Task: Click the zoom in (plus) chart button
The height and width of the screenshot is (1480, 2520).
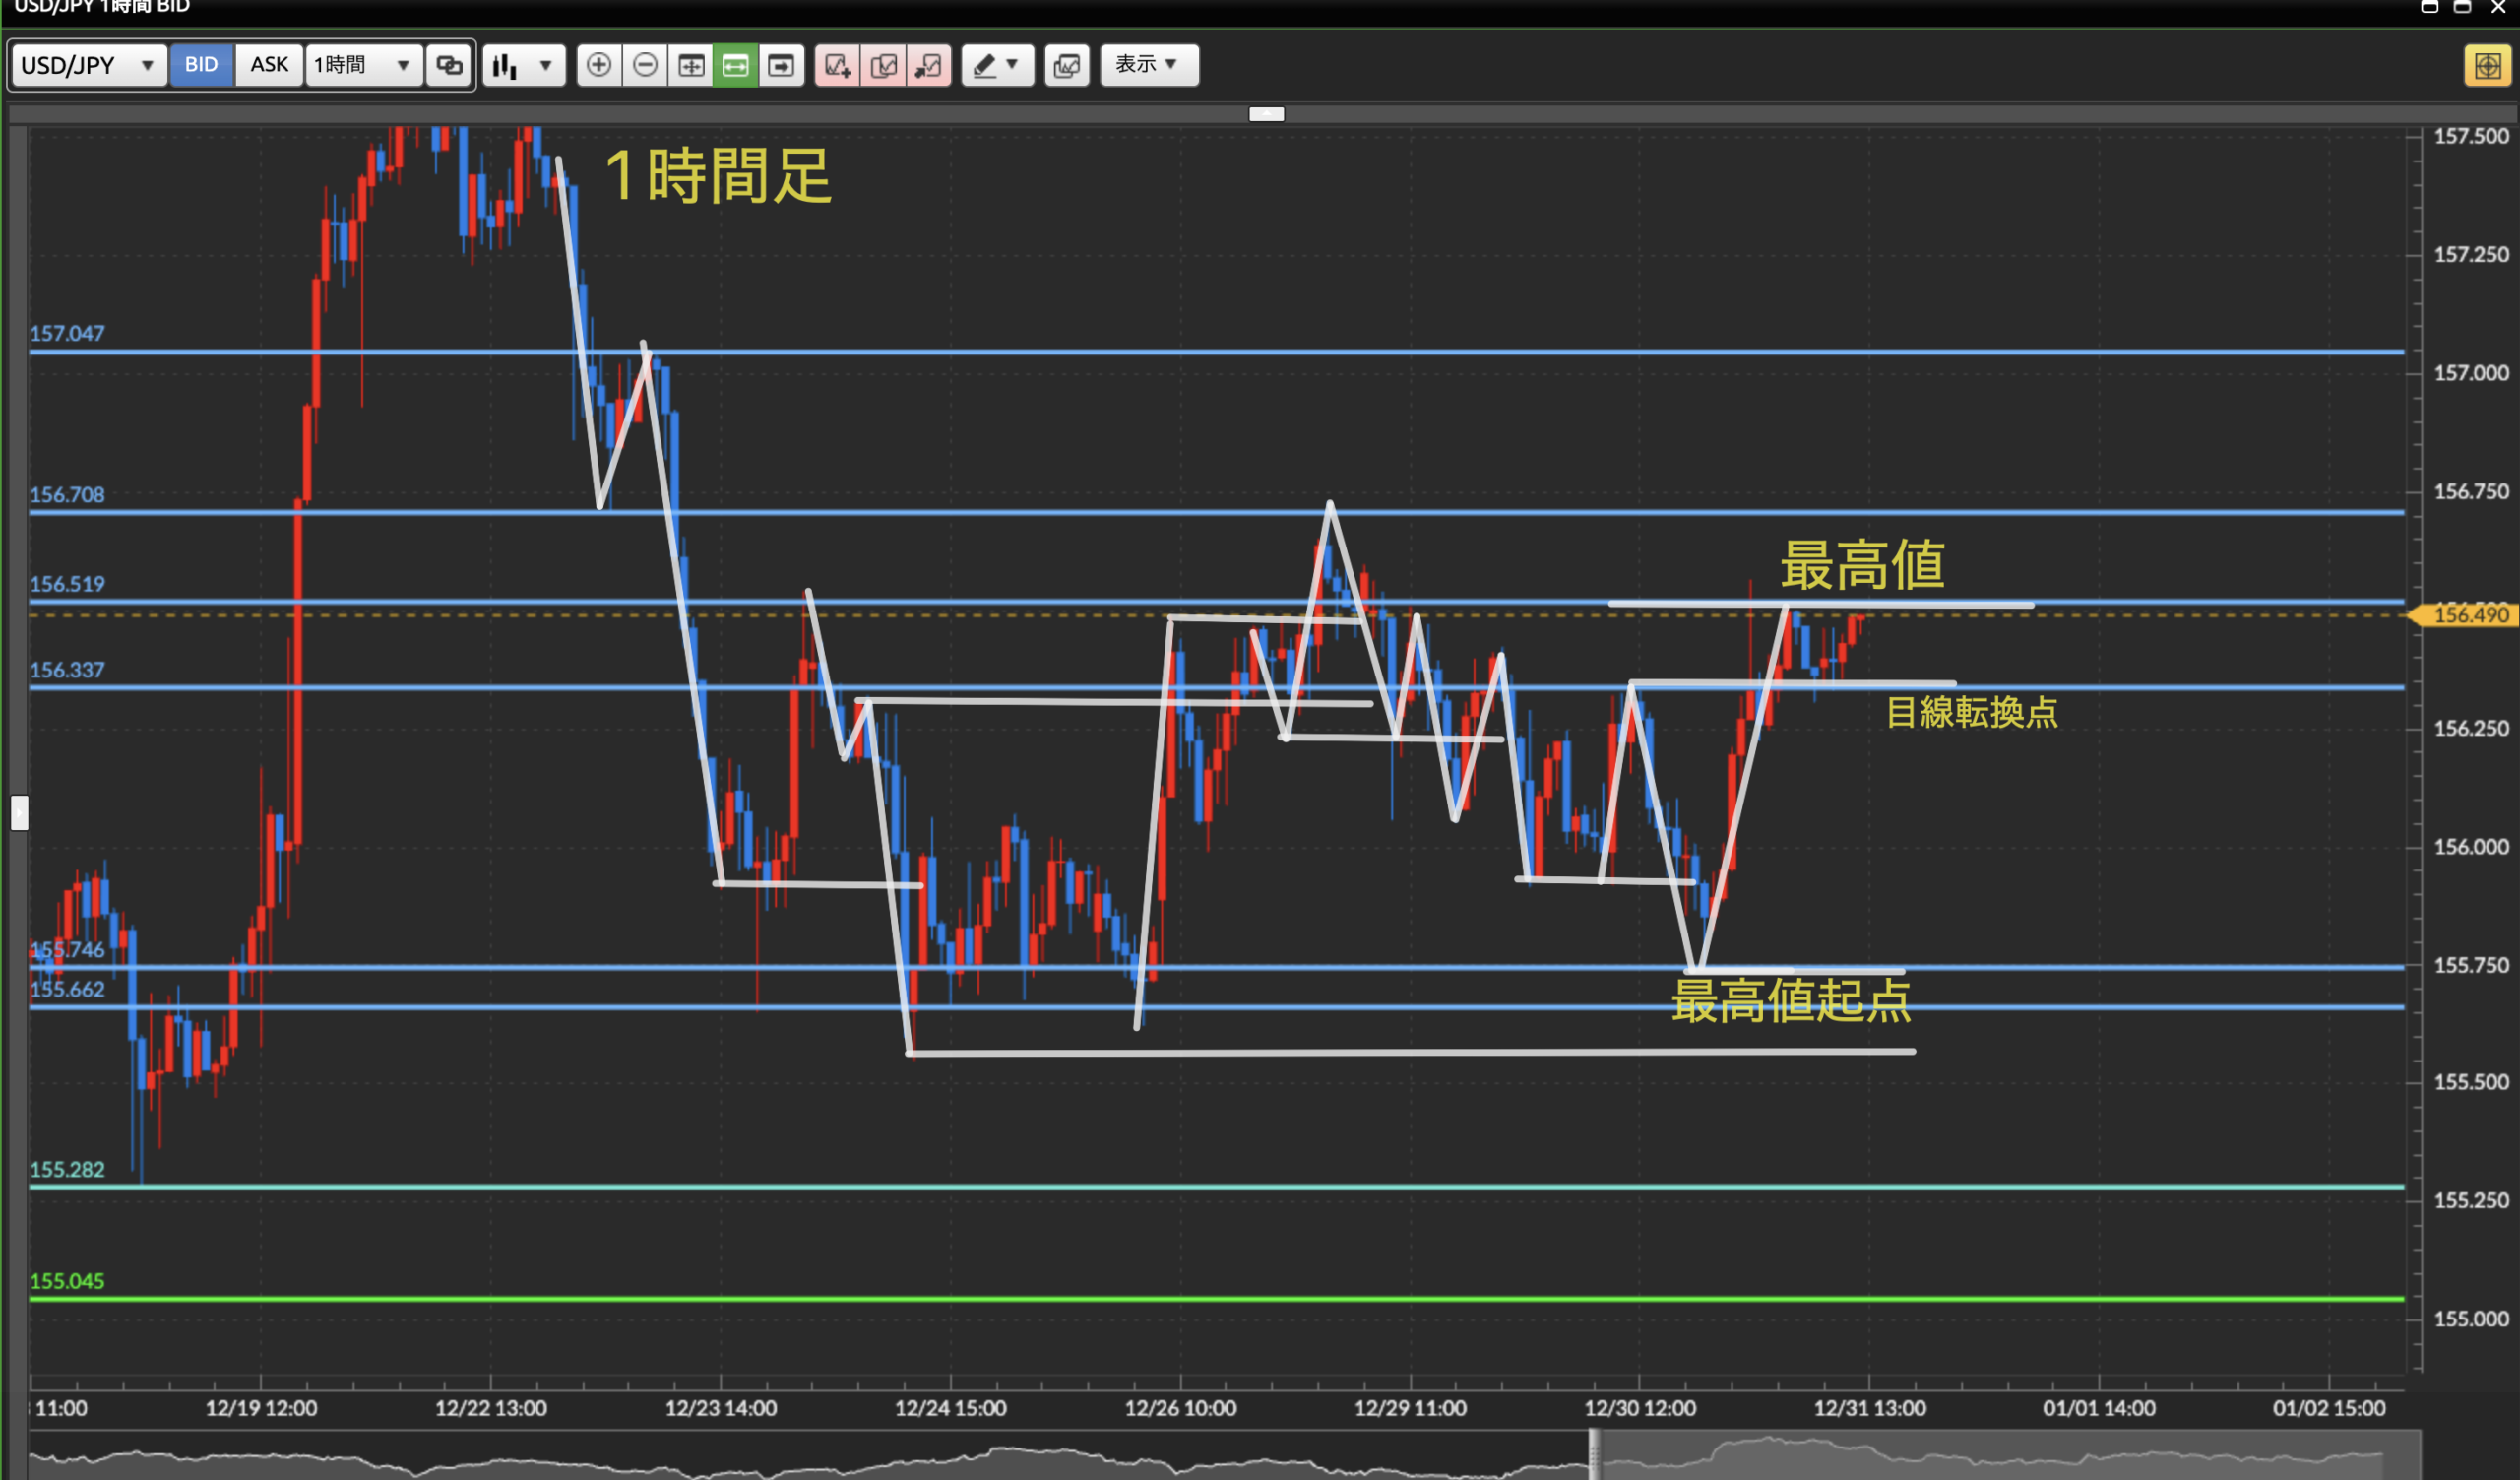Action: 598,66
